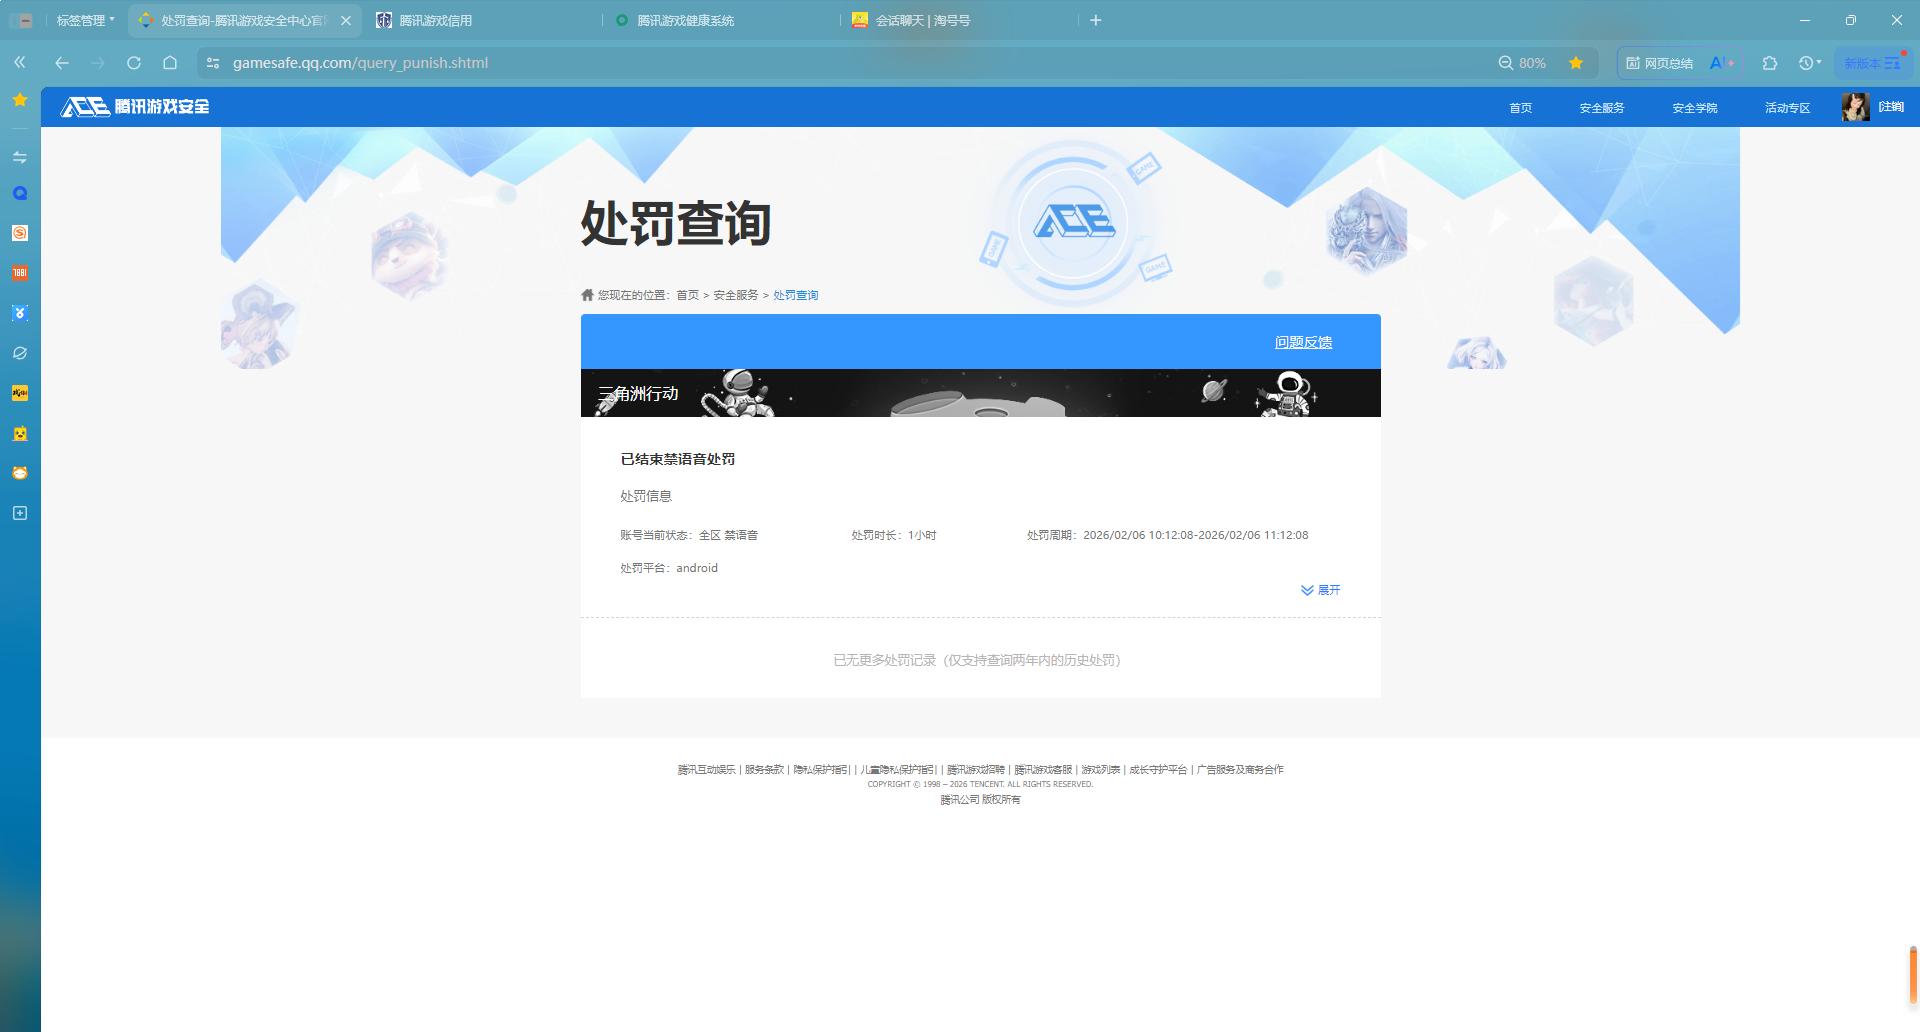The height and width of the screenshot is (1032, 1920).
Task: Click the forward navigation arrow
Action: coord(98,62)
